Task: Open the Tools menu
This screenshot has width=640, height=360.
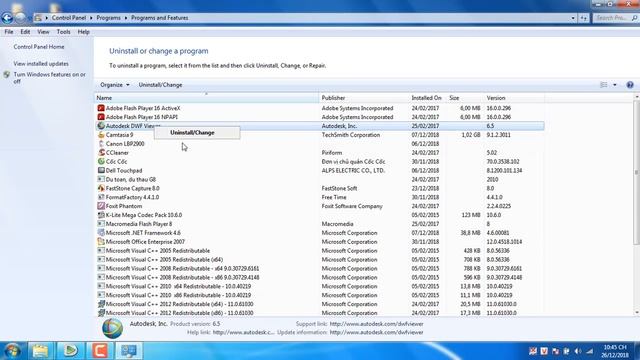Action: point(63,32)
